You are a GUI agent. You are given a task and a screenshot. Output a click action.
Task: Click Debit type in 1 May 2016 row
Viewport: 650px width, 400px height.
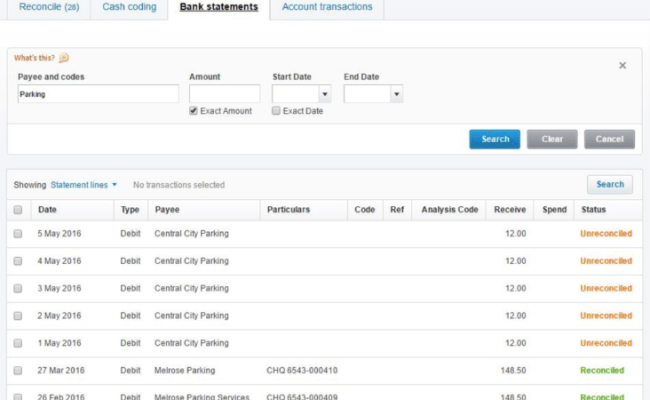pyautogui.click(x=130, y=343)
